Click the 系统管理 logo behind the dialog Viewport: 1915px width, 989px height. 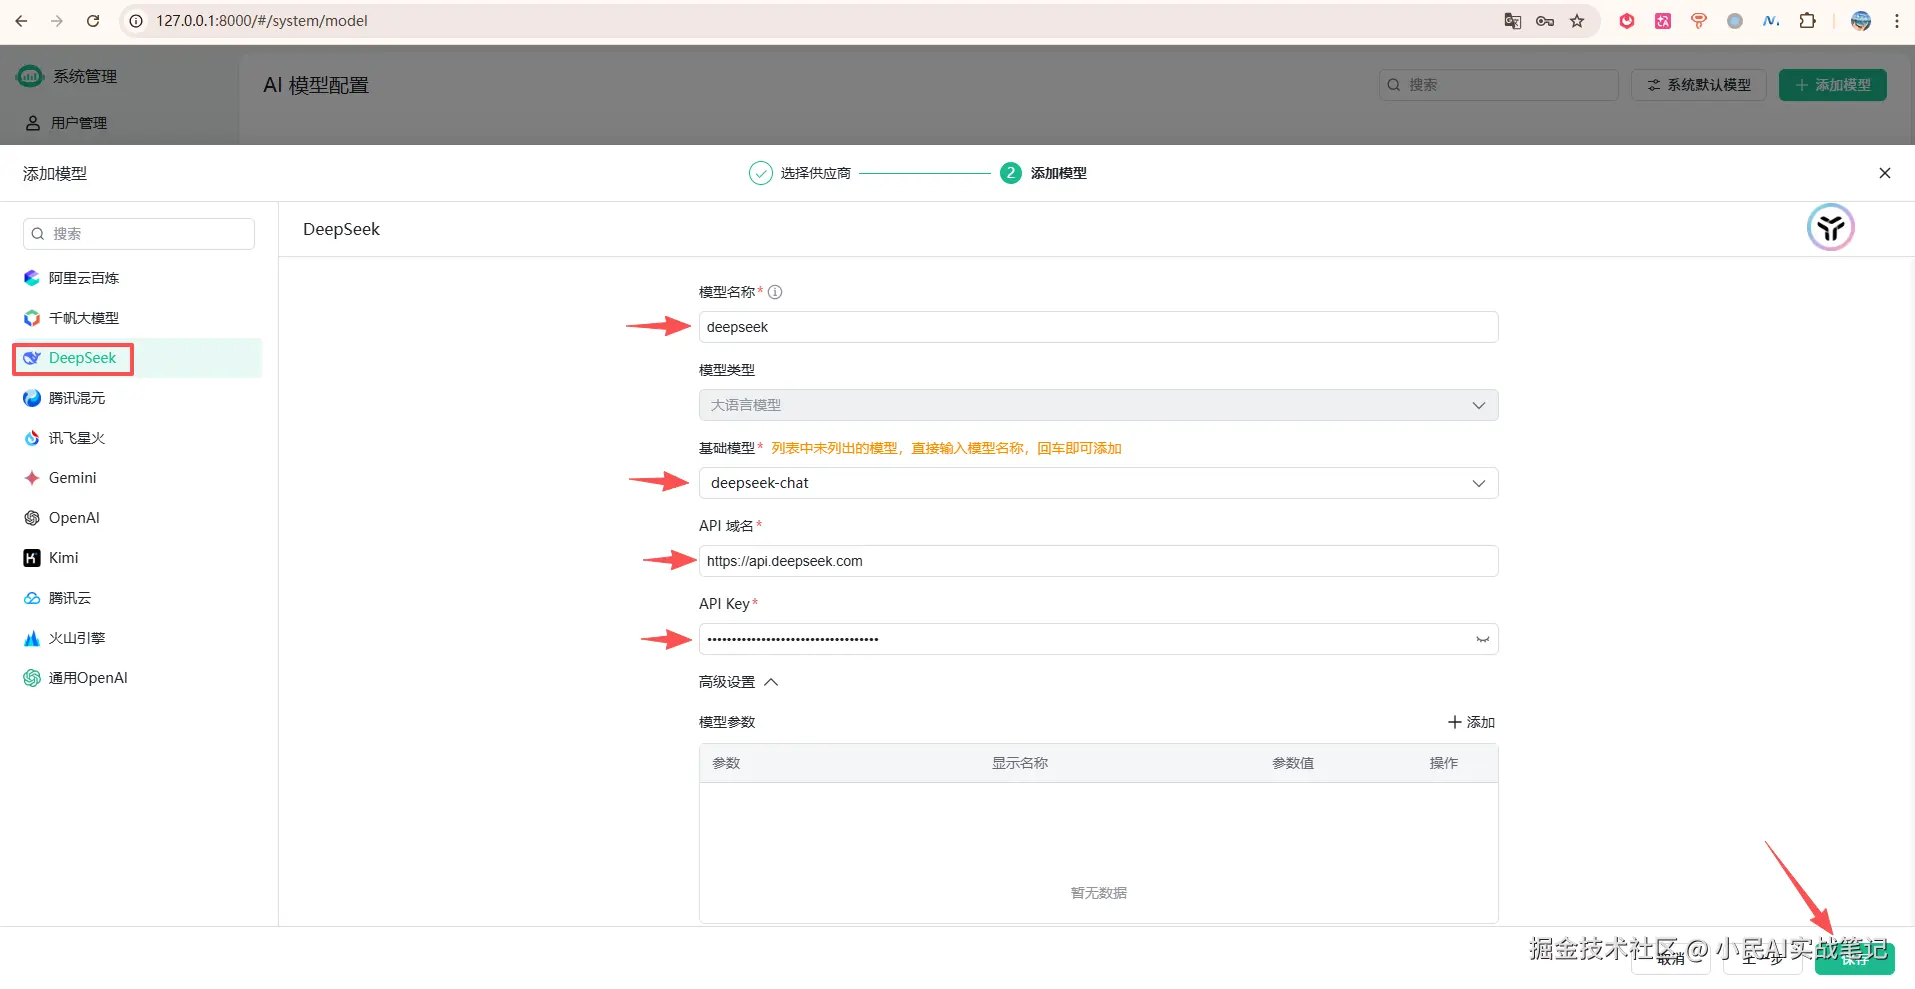click(x=31, y=76)
